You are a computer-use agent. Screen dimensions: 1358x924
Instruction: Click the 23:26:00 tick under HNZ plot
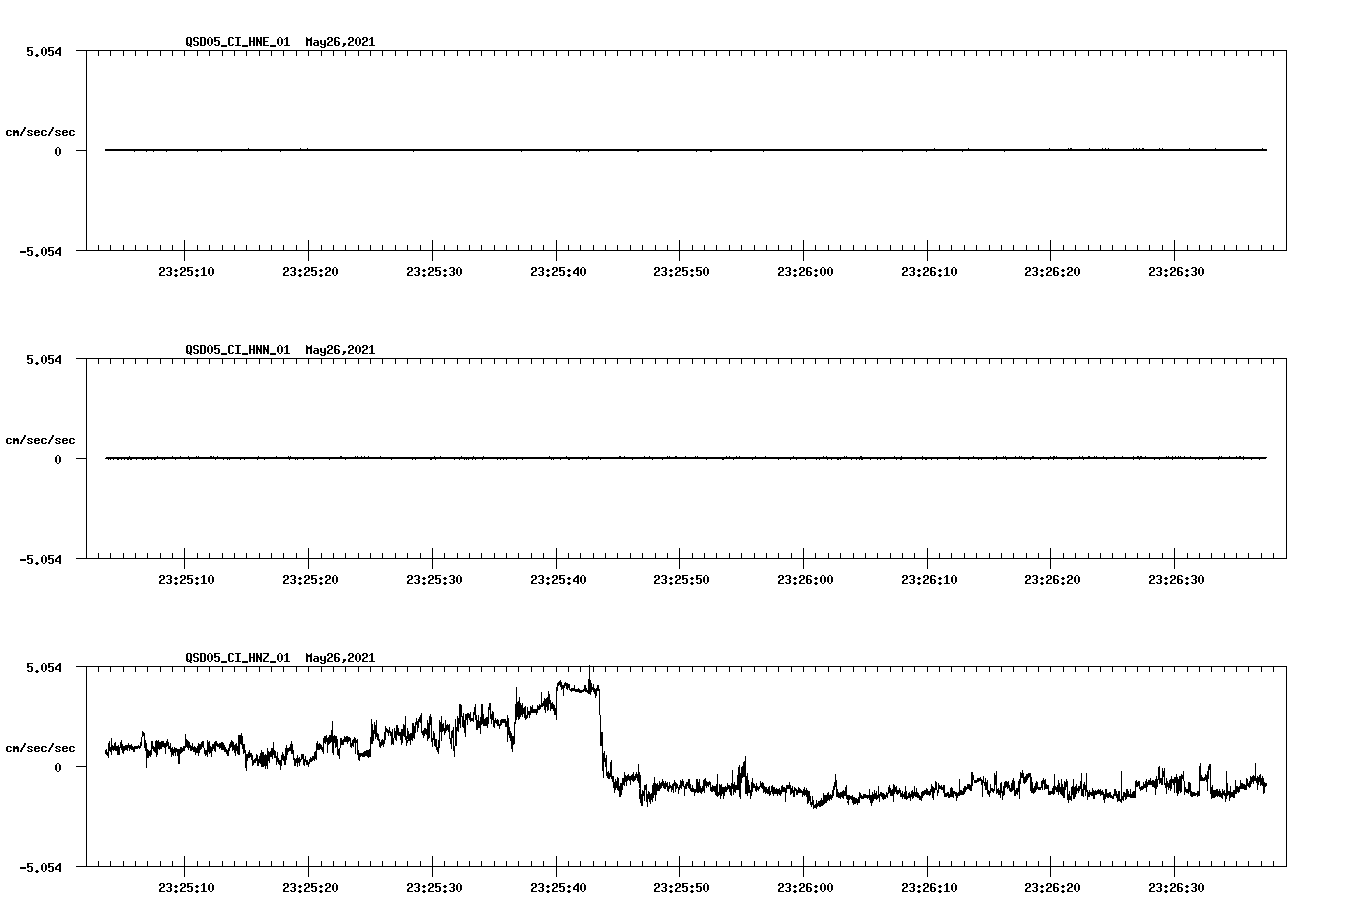(805, 886)
